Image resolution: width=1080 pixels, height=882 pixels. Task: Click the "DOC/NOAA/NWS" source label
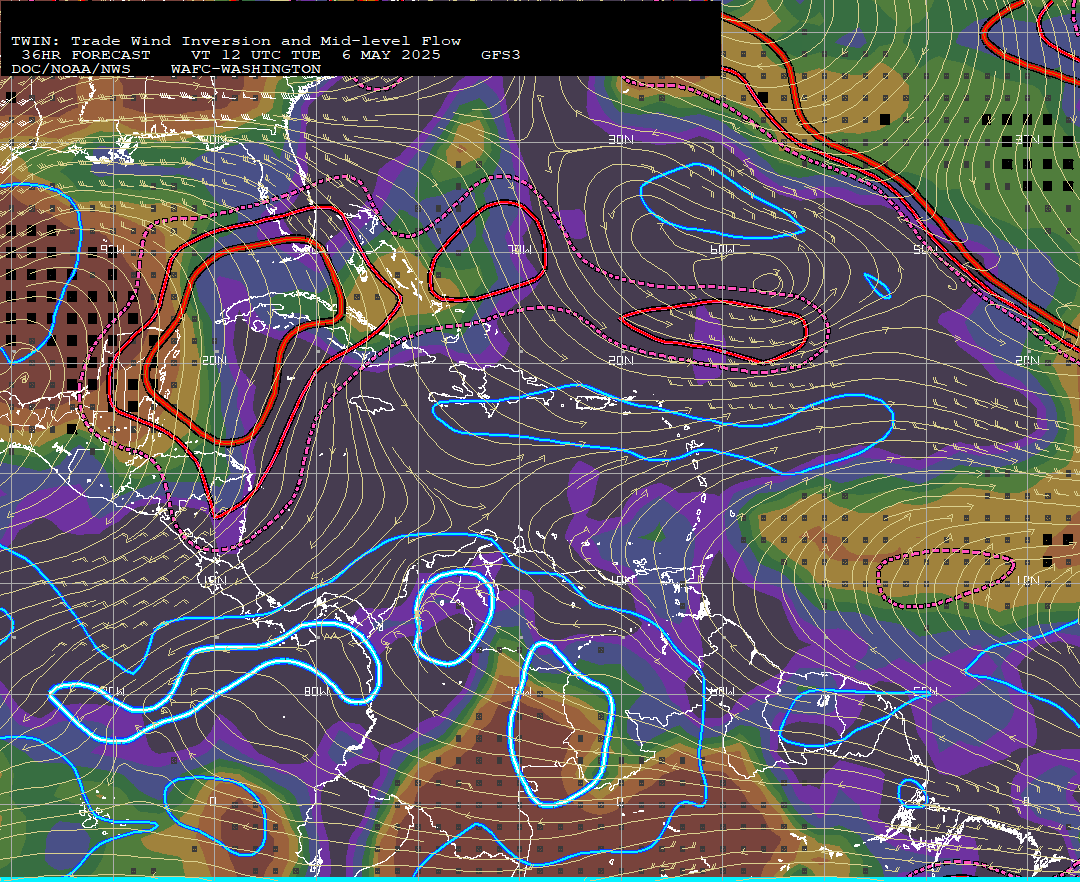70,70
